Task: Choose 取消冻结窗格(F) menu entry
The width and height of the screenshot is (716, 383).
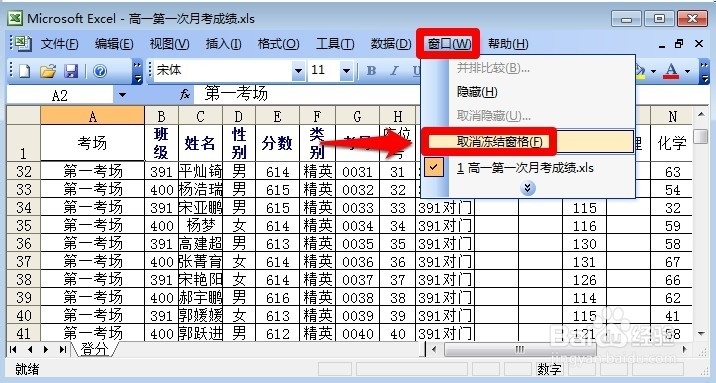Action: (x=527, y=142)
